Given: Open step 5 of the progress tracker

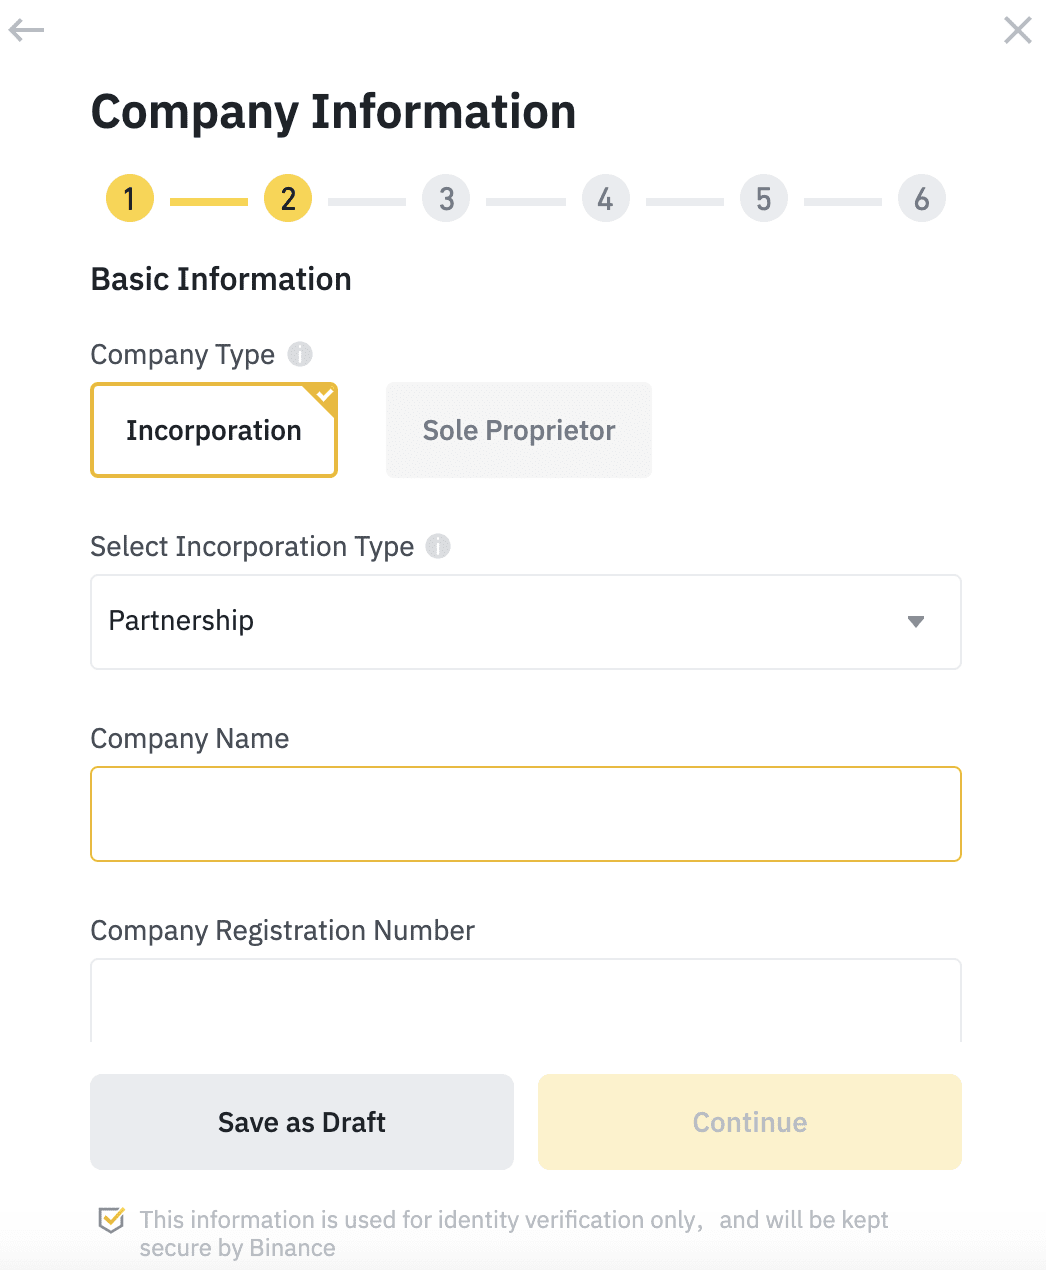Looking at the screenshot, I should 763,198.
